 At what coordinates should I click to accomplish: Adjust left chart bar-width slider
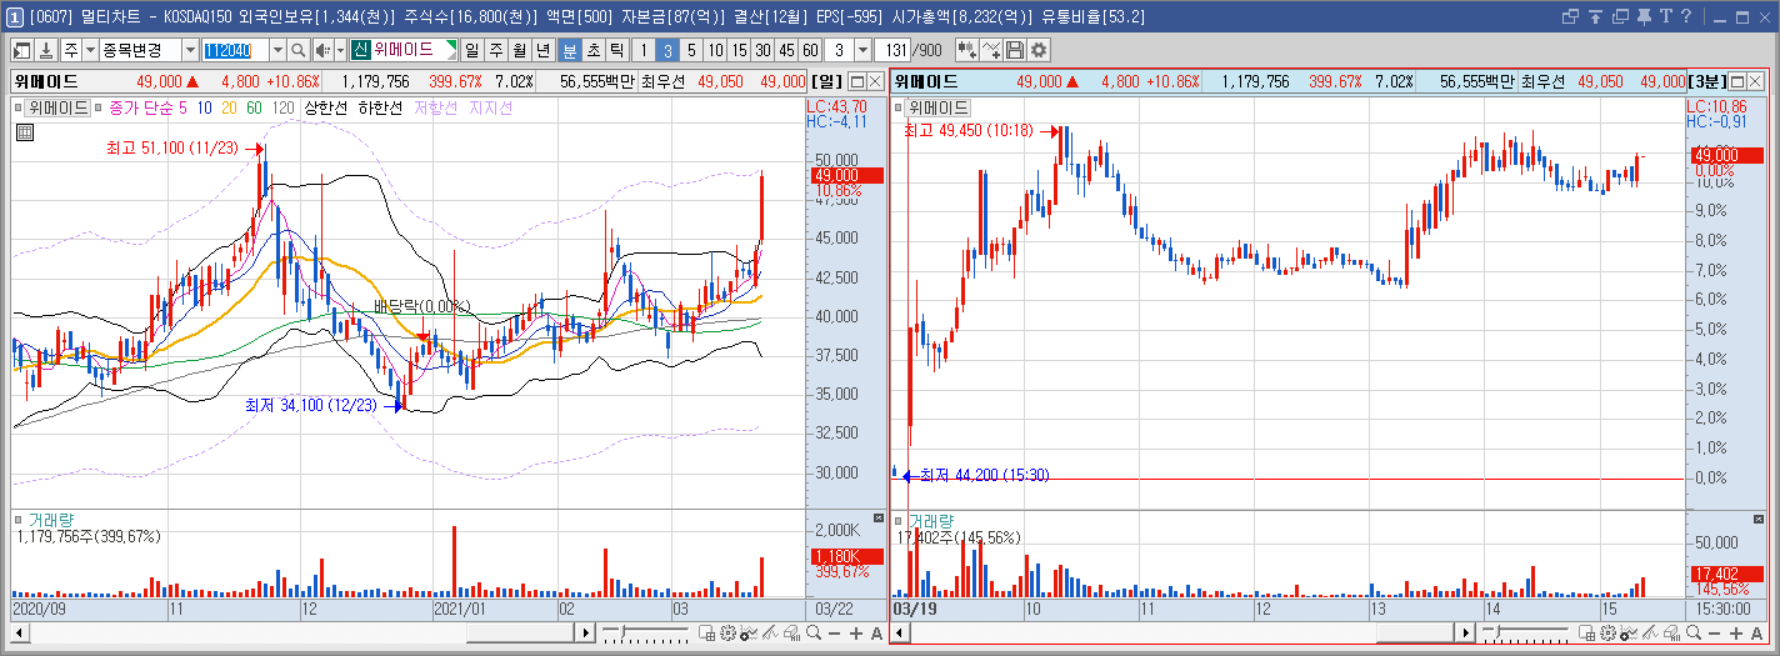tap(644, 633)
